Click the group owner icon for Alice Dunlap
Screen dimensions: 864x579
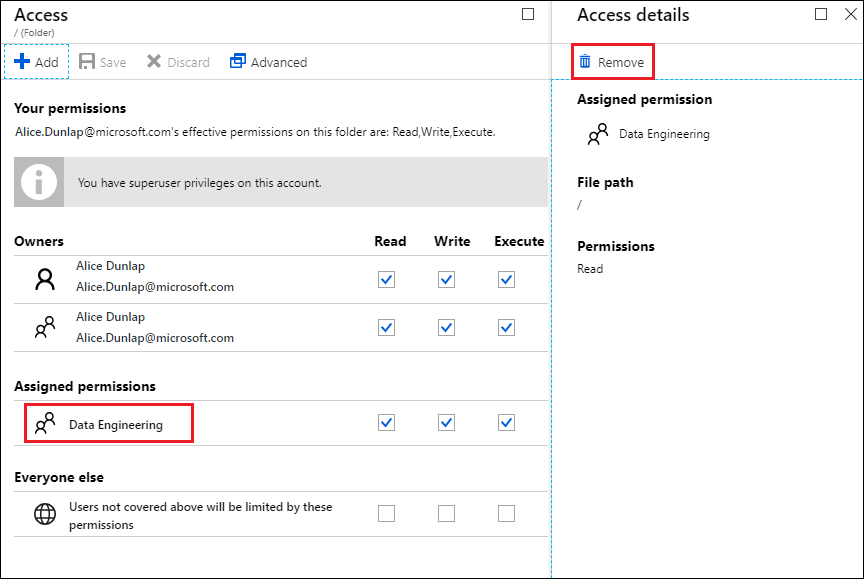pyautogui.click(x=45, y=327)
